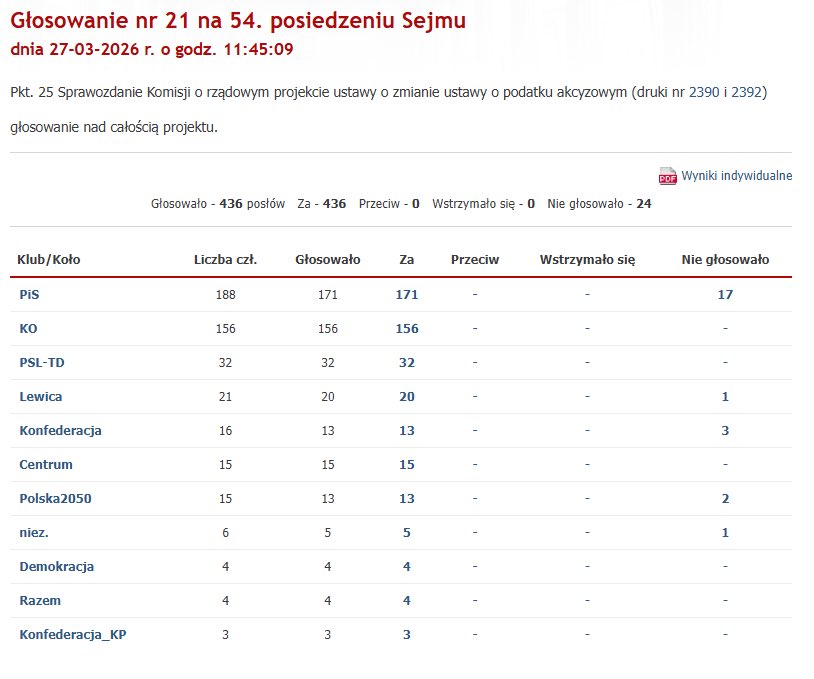This screenshot has height=679, width=814.
Task: Open the PSL-TD club results
Action: [41, 362]
